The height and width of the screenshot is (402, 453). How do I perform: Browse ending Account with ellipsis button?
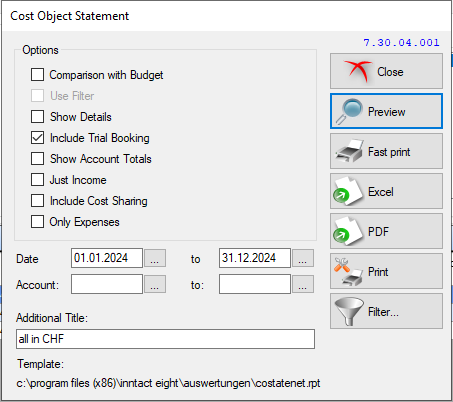point(303,284)
